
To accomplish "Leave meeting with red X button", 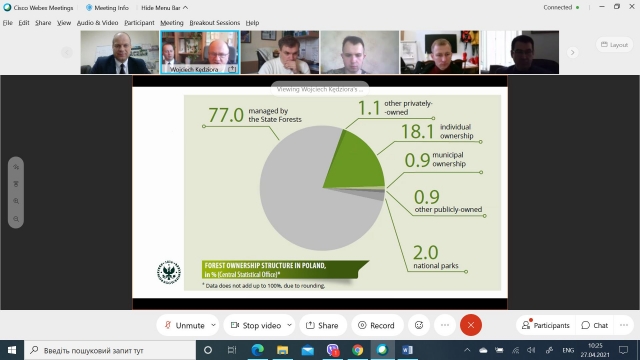I will point(471,325).
